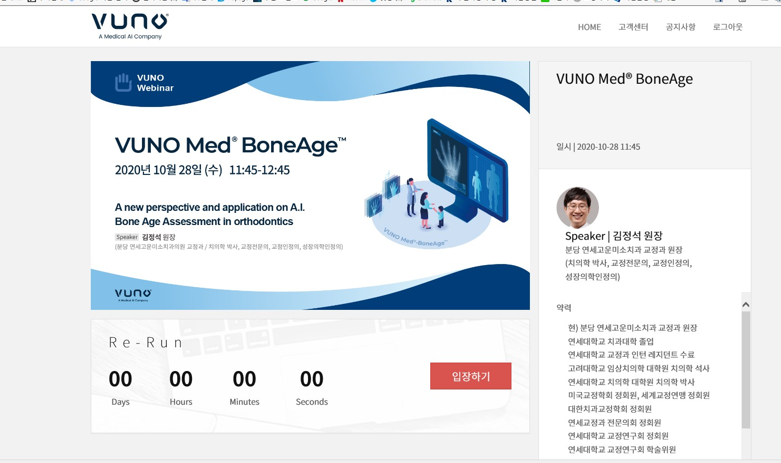Click the line 현) 분당 연세고운미소치과 교정과 원장
Viewport: 781px width, 463px height.
(x=633, y=328)
